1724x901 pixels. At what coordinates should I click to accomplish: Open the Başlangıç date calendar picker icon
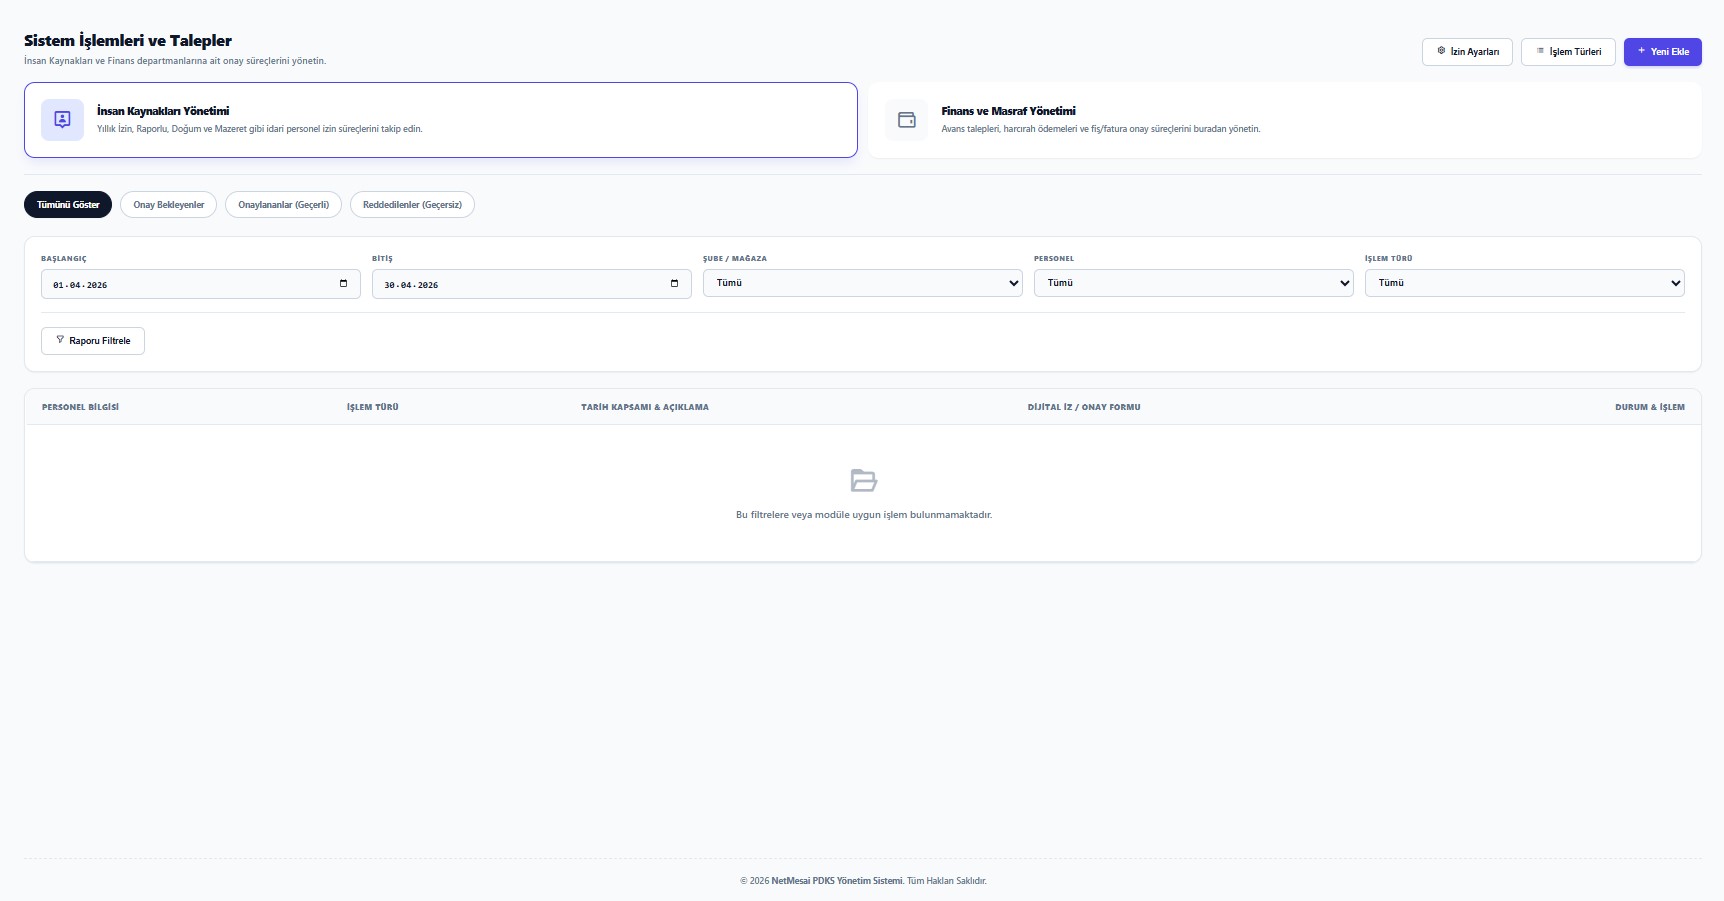click(x=343, y=284)
